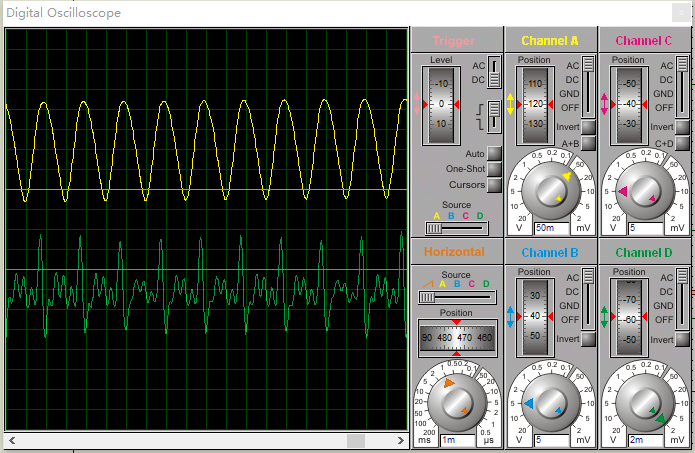Click the Horizontal Source selector slider
This screenshot has width=695, height=453.
click(457, 297)
